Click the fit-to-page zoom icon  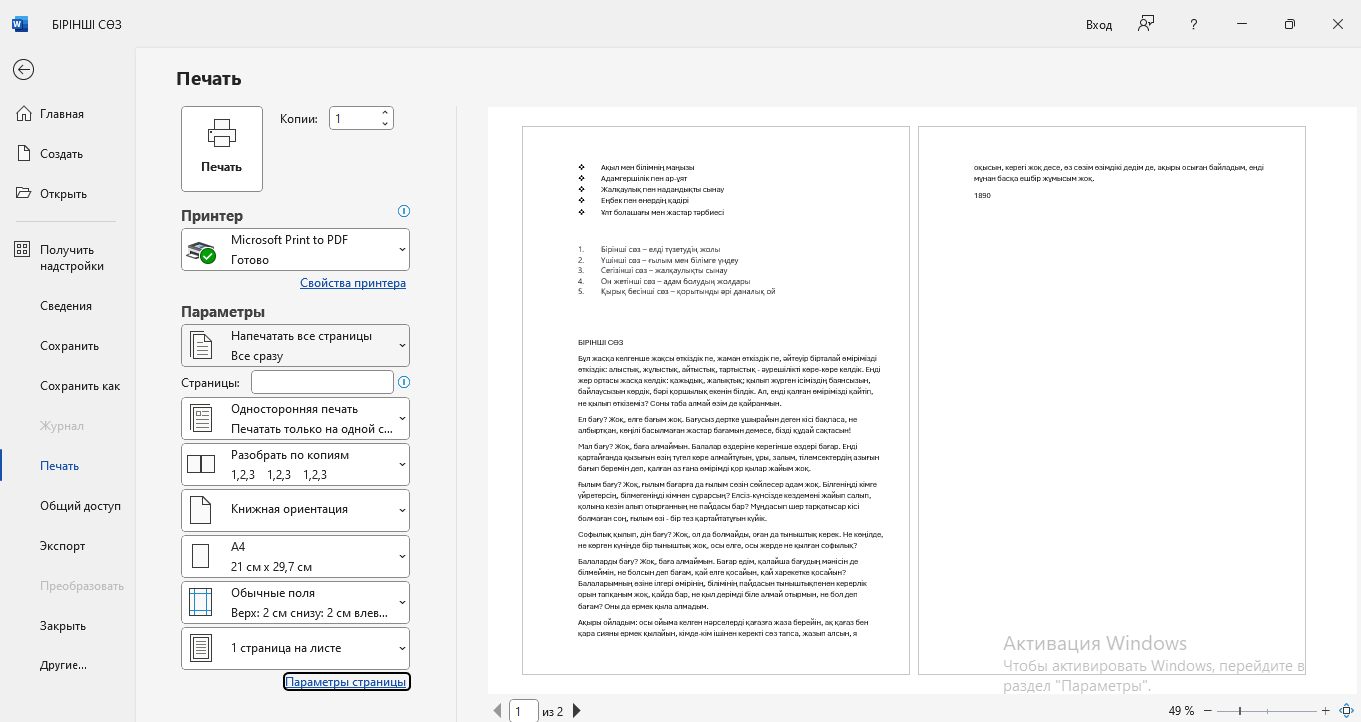click(x=1345, y=711)
